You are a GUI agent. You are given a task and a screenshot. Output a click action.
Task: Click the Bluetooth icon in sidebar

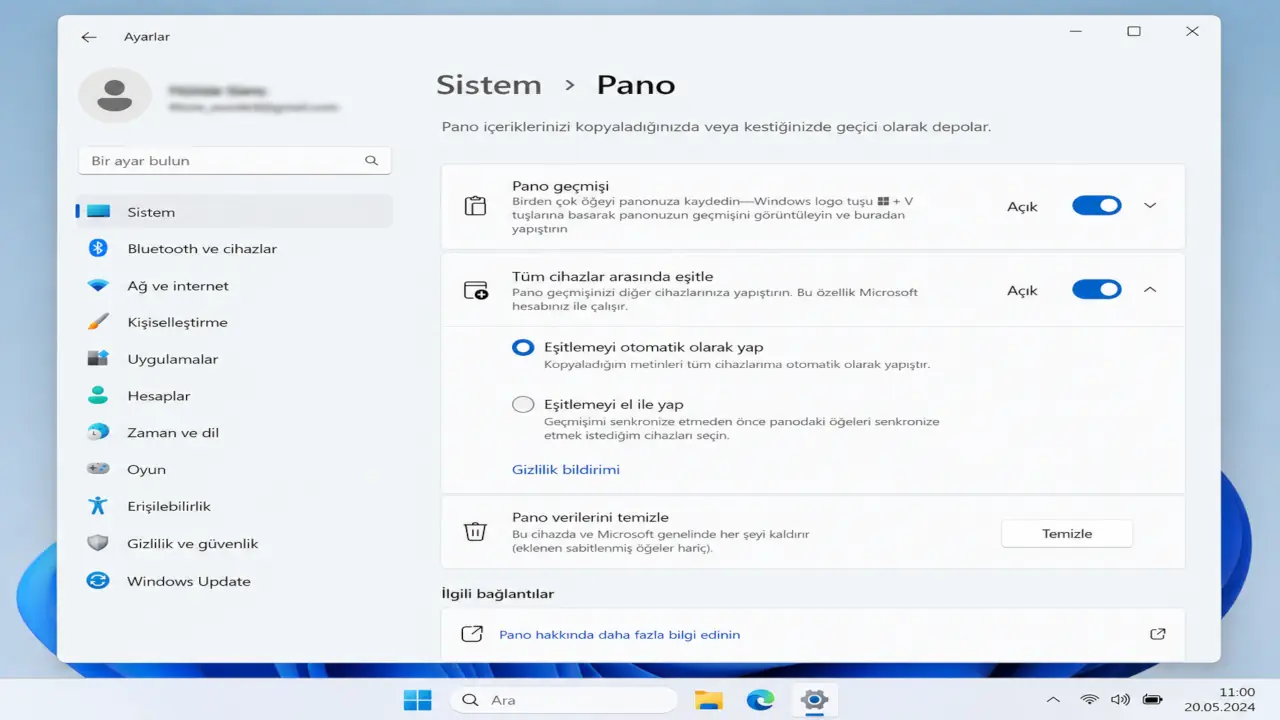(98, 248)
